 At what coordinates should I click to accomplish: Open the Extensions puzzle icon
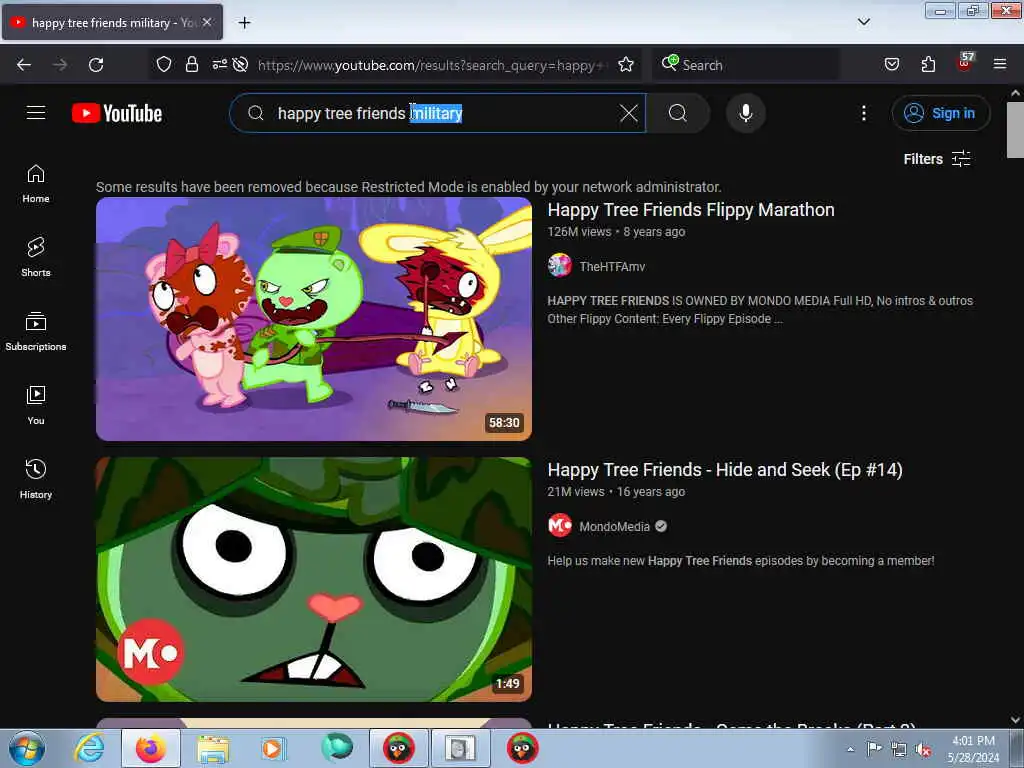(x=928, y=64)
